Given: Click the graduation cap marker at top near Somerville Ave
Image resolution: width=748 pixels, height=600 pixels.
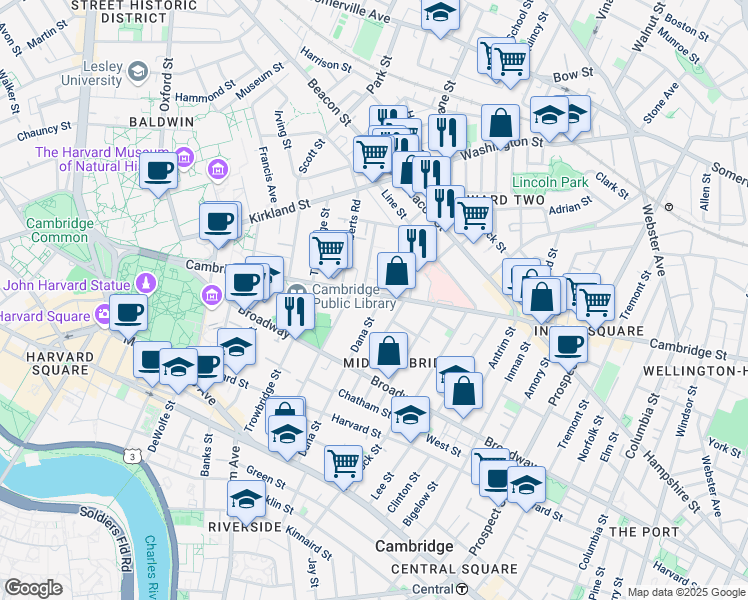Looking at the screenshot, I should (440, 16).
